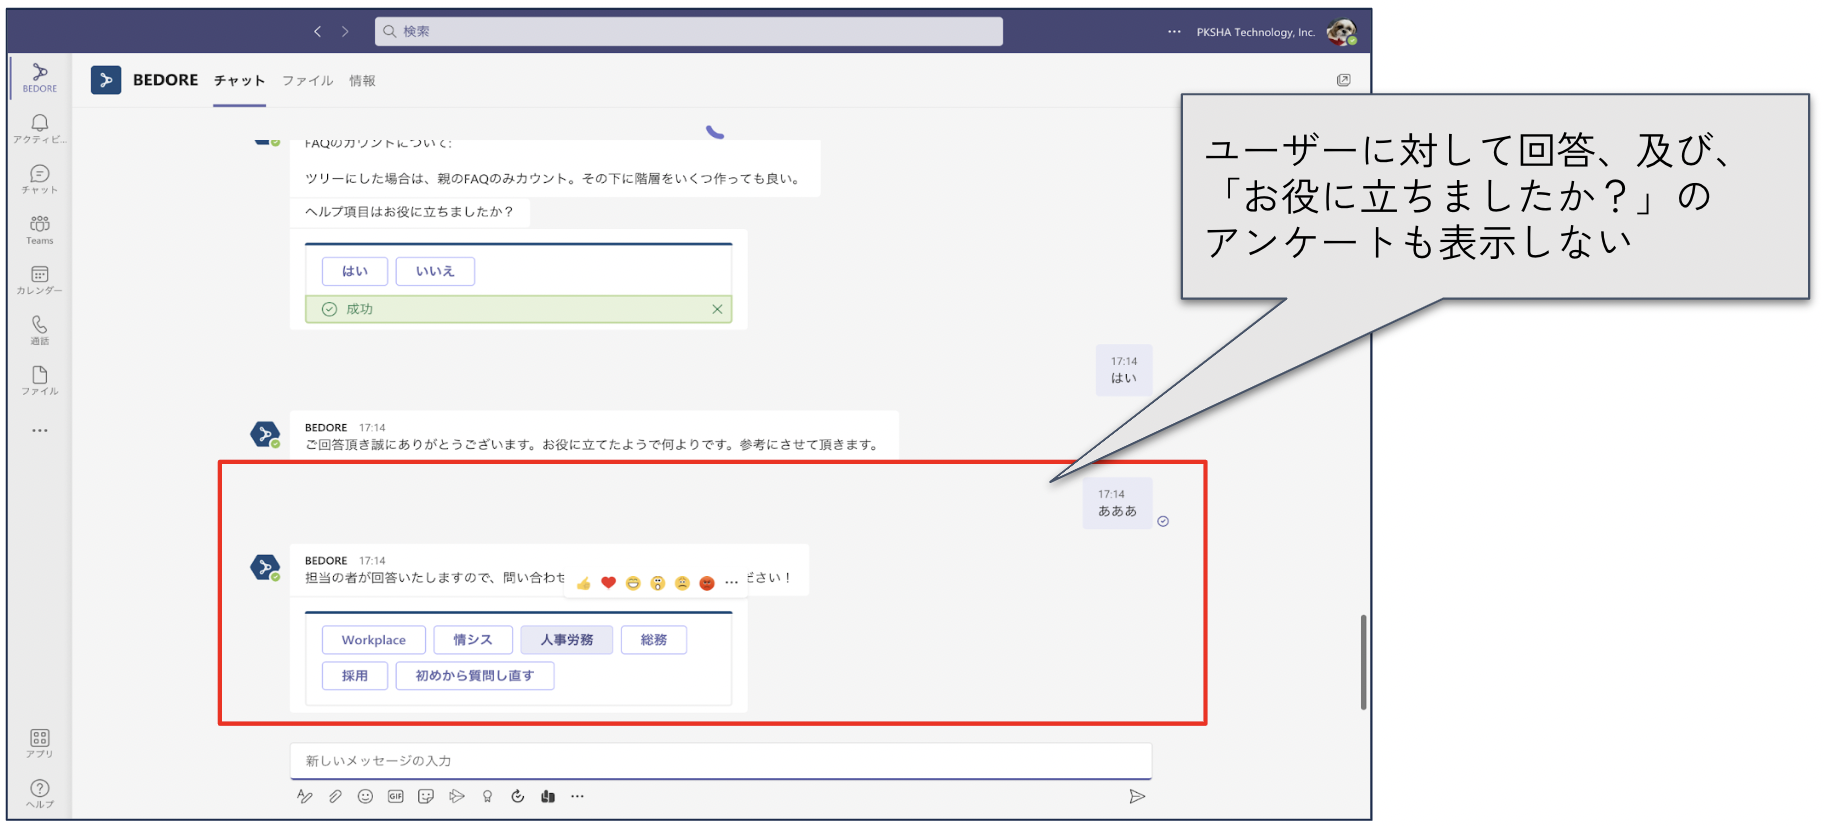Screen dimensions: 1824x826
Task: Open the Praise badge icon
Action: (x=487, y=797)
